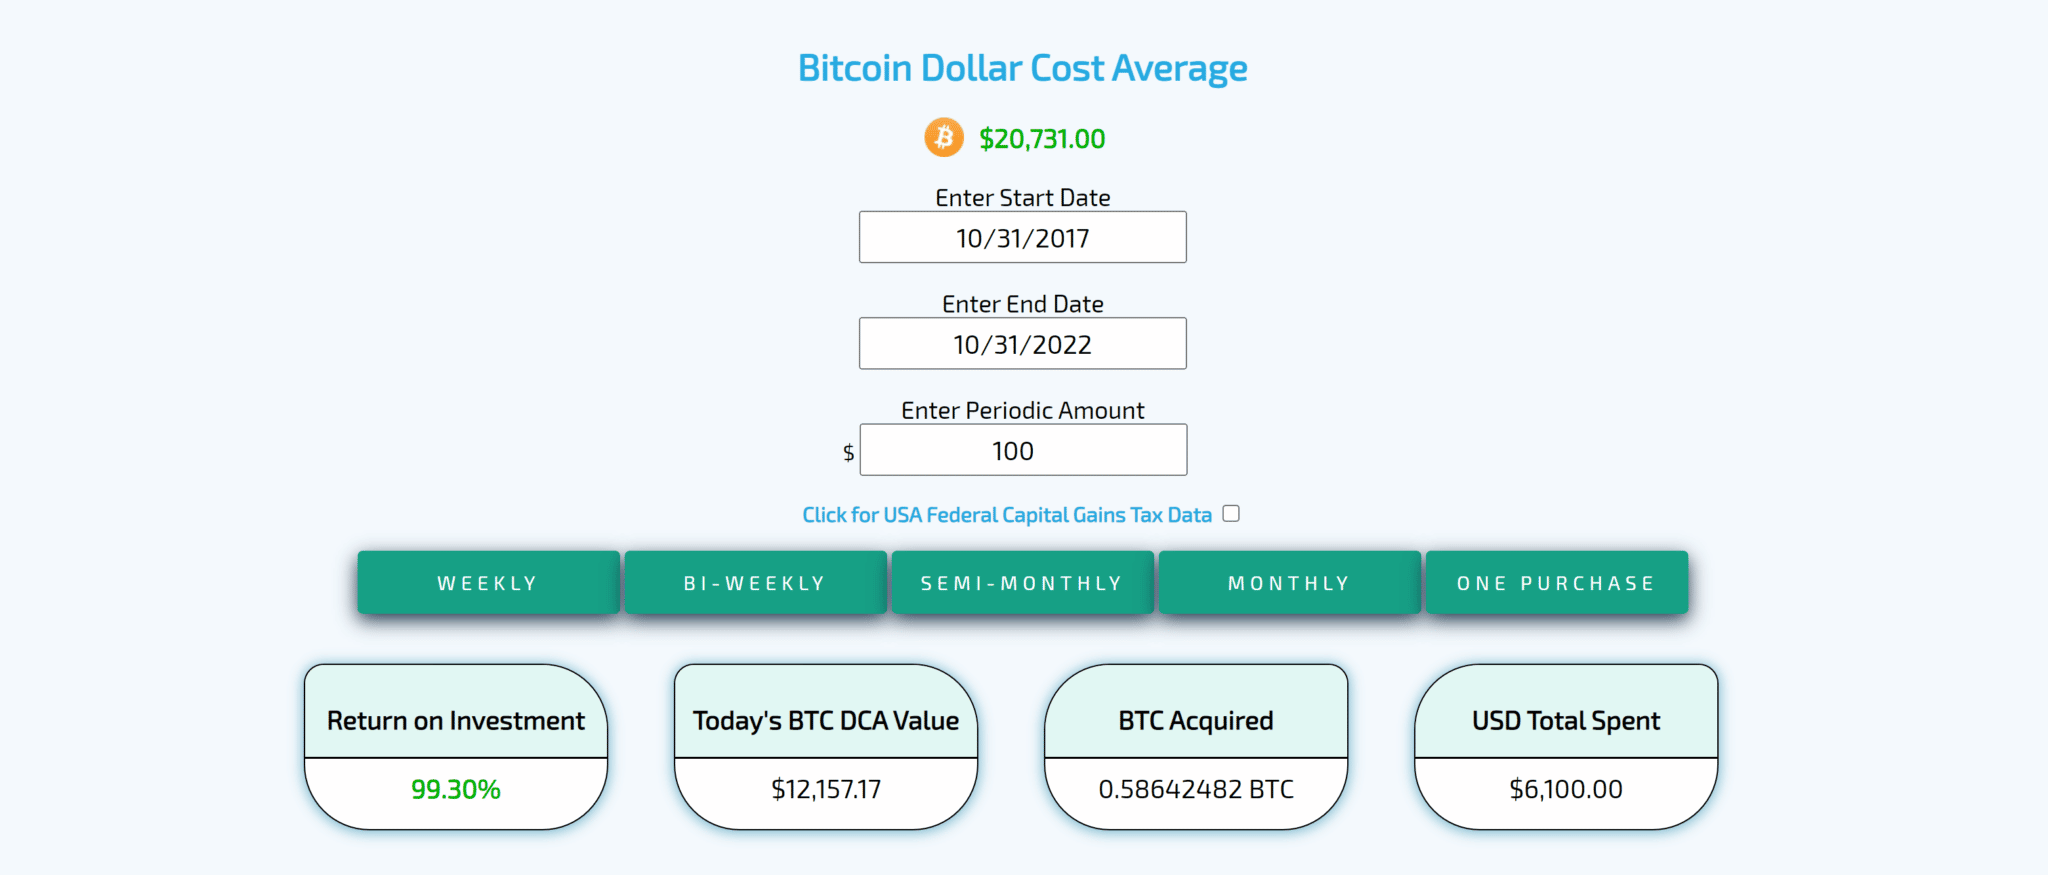Choose the Bi-Weekly frequency button
The image size is (2048, 875).
(x=755, y=583)
